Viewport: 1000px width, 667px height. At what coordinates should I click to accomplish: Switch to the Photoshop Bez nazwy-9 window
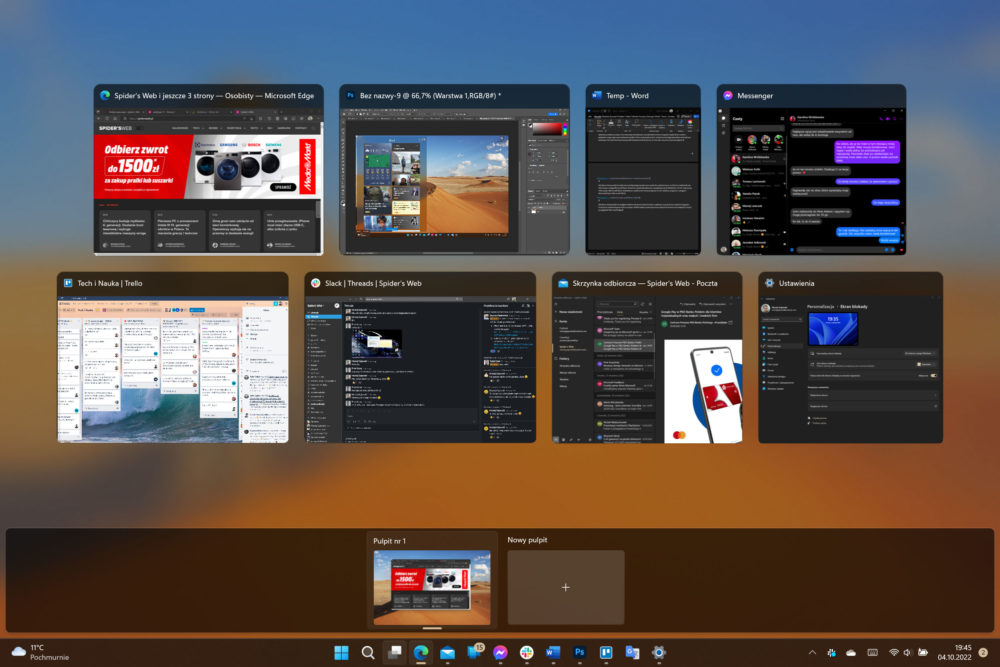454,170
